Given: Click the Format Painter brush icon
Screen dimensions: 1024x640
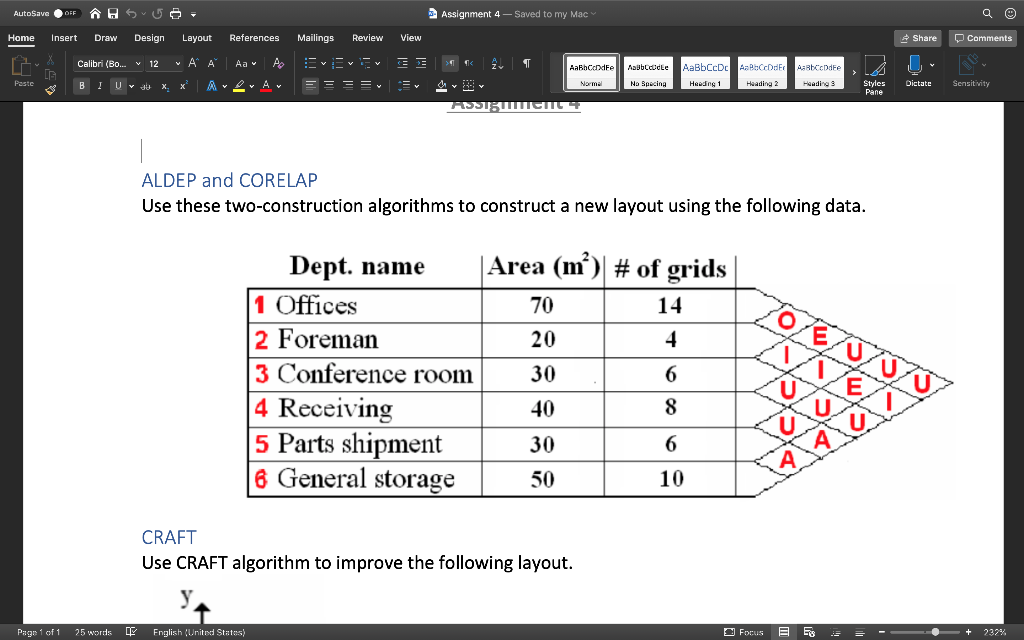Looking at the screenshot, I should pyautogui.click(x=50, y=89).
